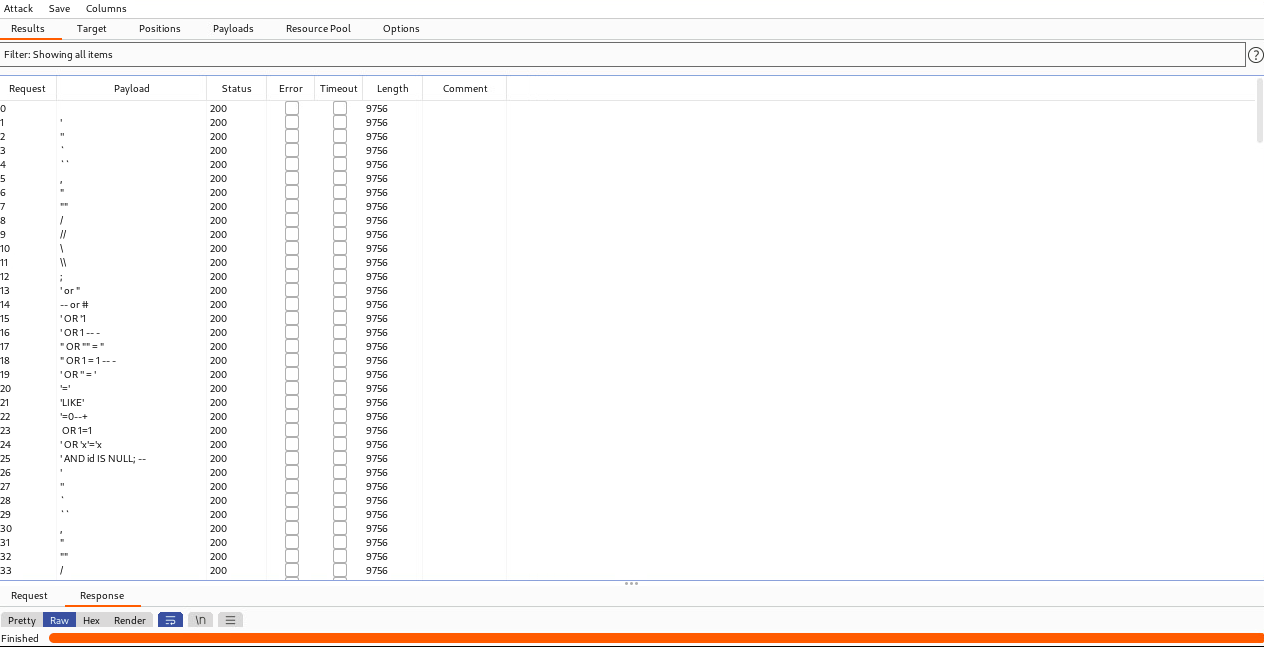
Task: Sort results by Length column header
Action: (x=392, y=89)
